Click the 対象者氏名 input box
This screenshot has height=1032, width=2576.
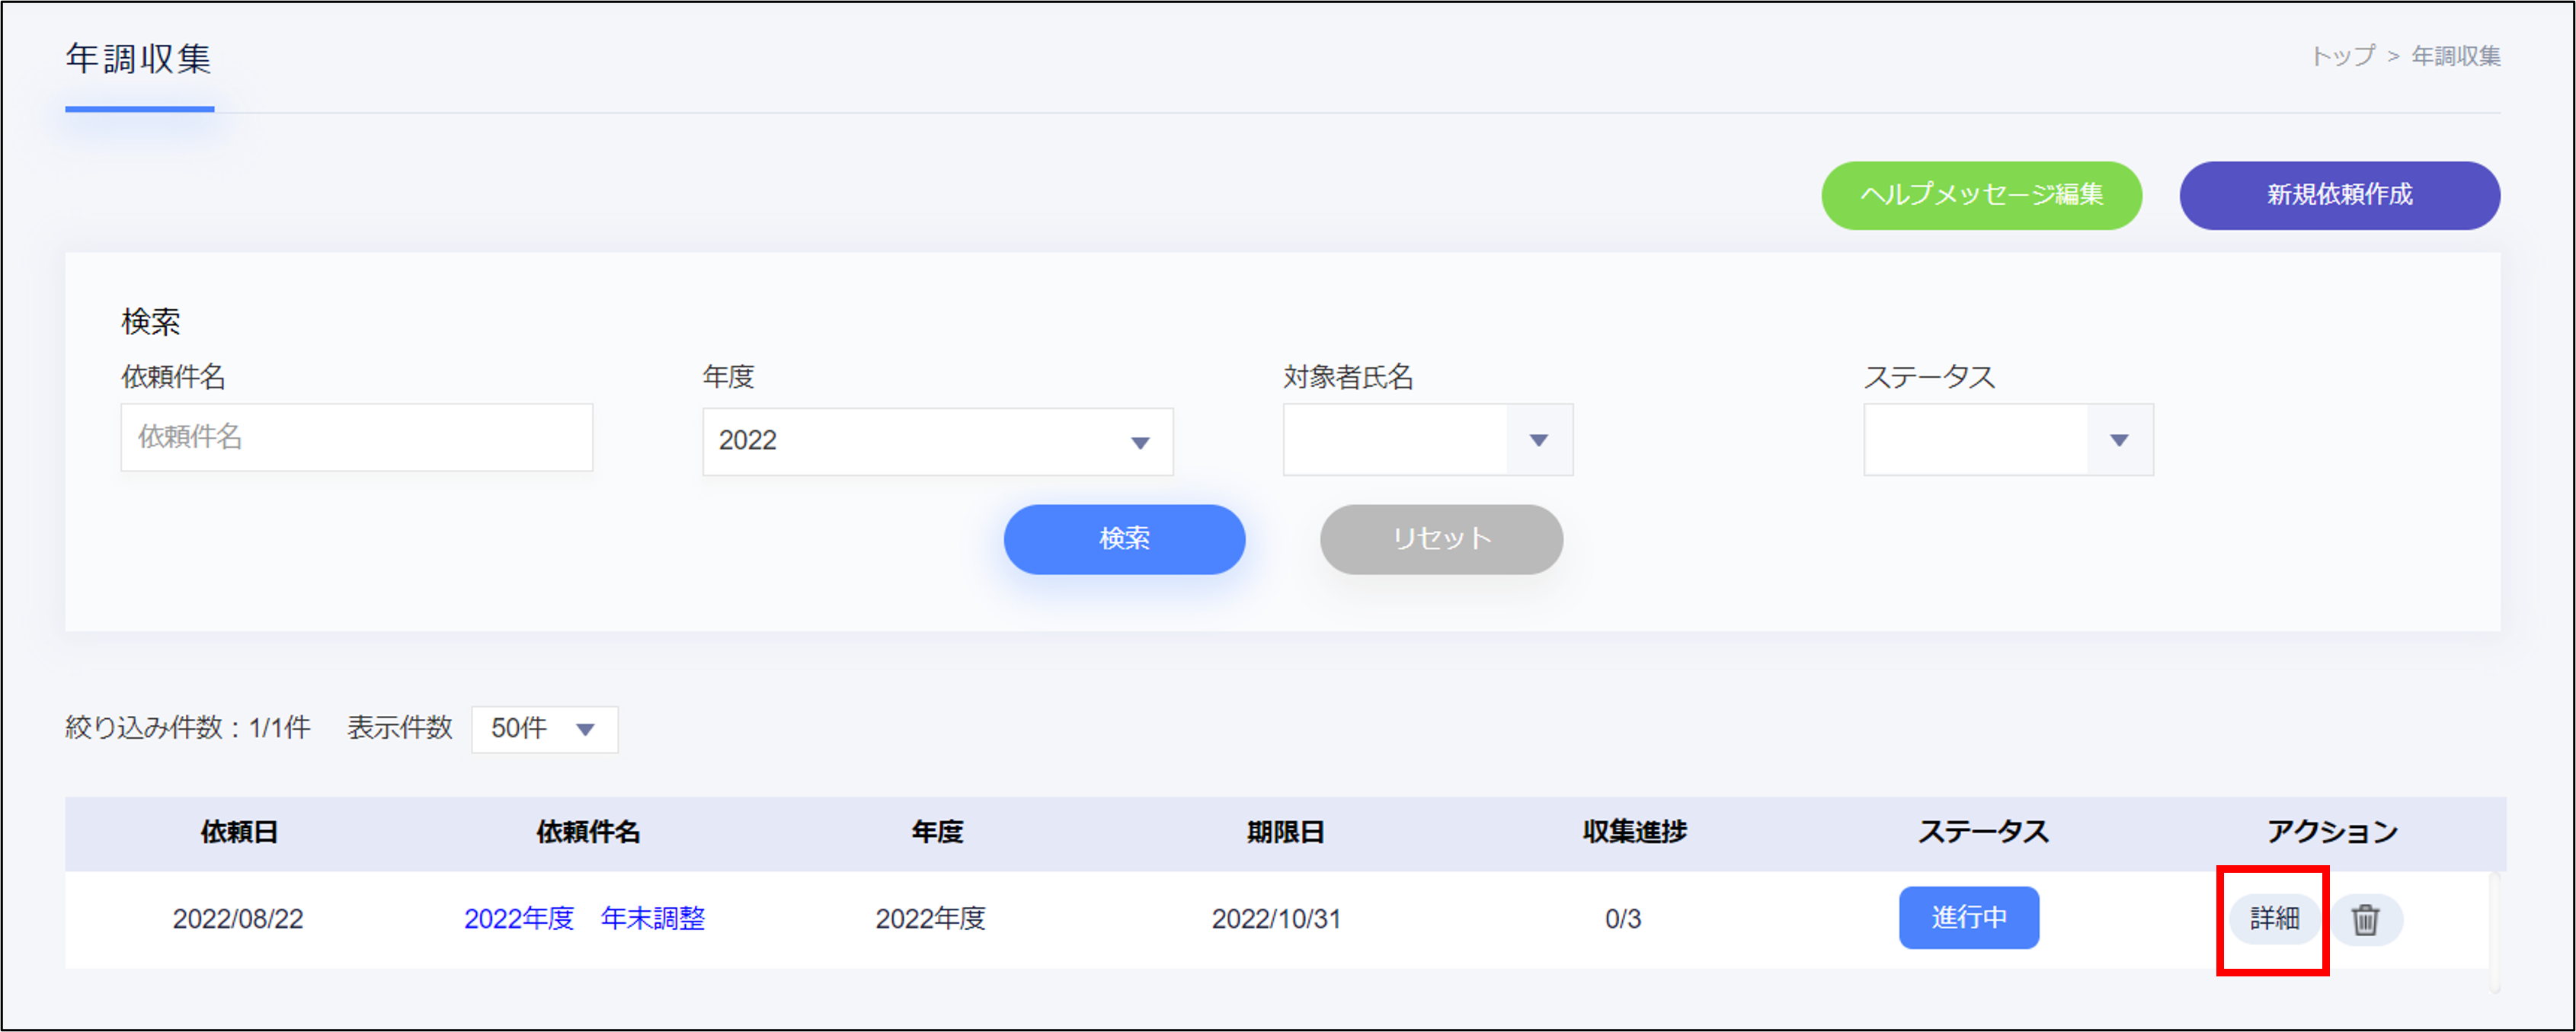1395,440
